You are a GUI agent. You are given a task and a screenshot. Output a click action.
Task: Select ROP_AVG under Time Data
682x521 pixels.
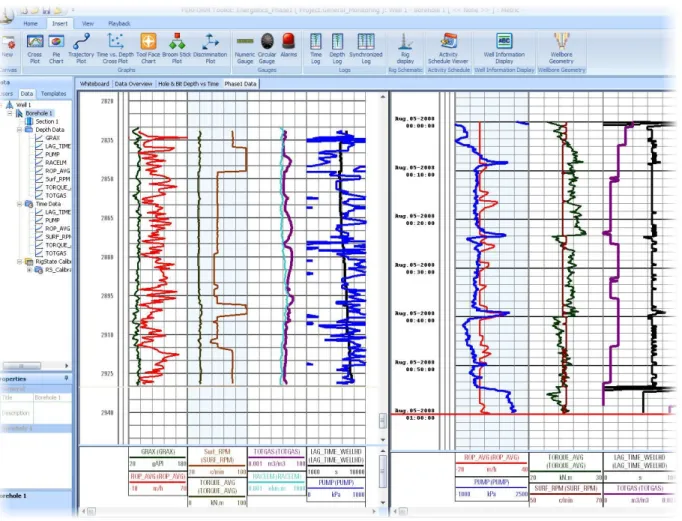(57, 228)
